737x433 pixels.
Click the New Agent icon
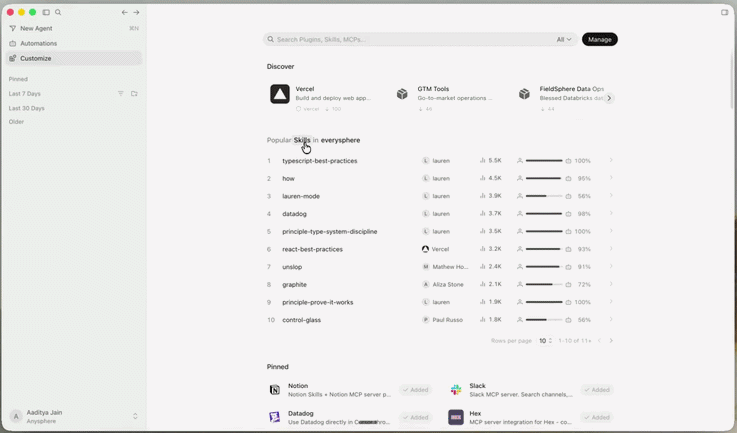[13, 28]
